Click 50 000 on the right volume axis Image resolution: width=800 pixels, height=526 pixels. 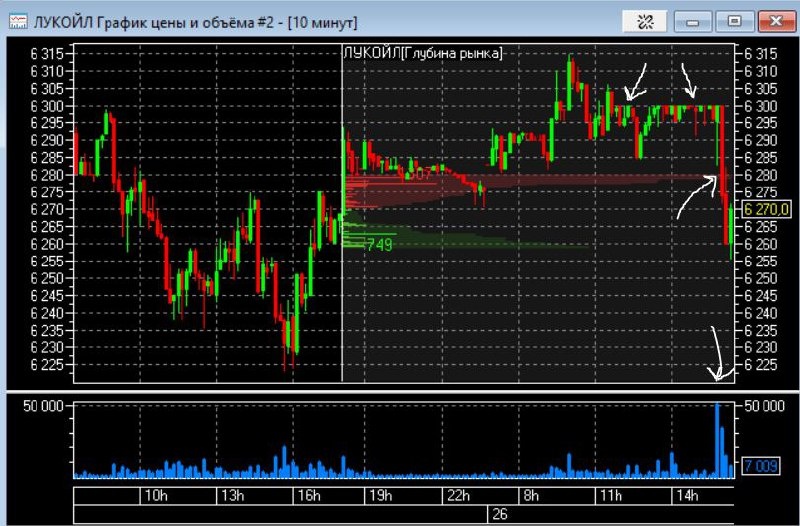coord(764,406)
